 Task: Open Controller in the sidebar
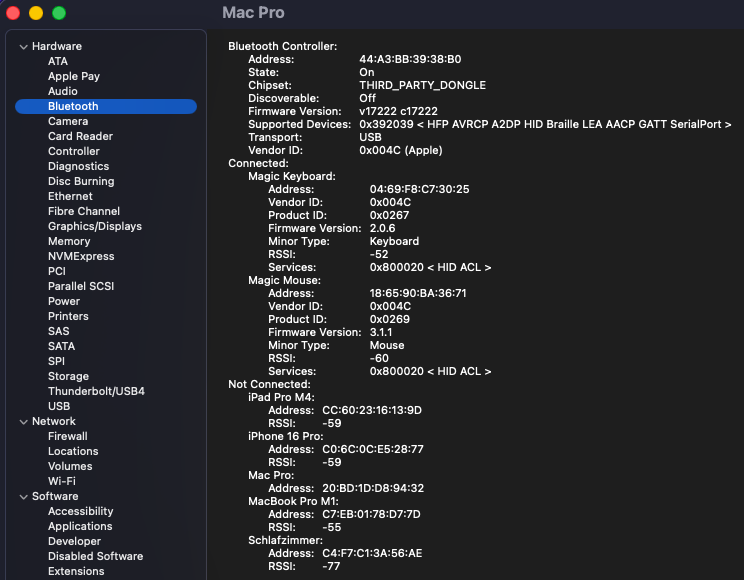point(74,151)
